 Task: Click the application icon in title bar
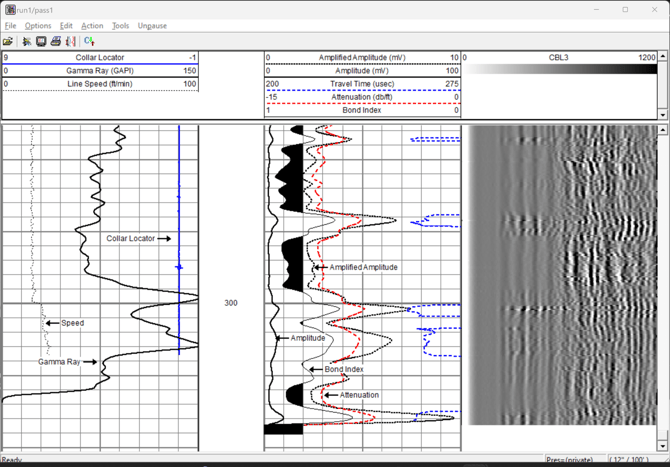[9, 9]
